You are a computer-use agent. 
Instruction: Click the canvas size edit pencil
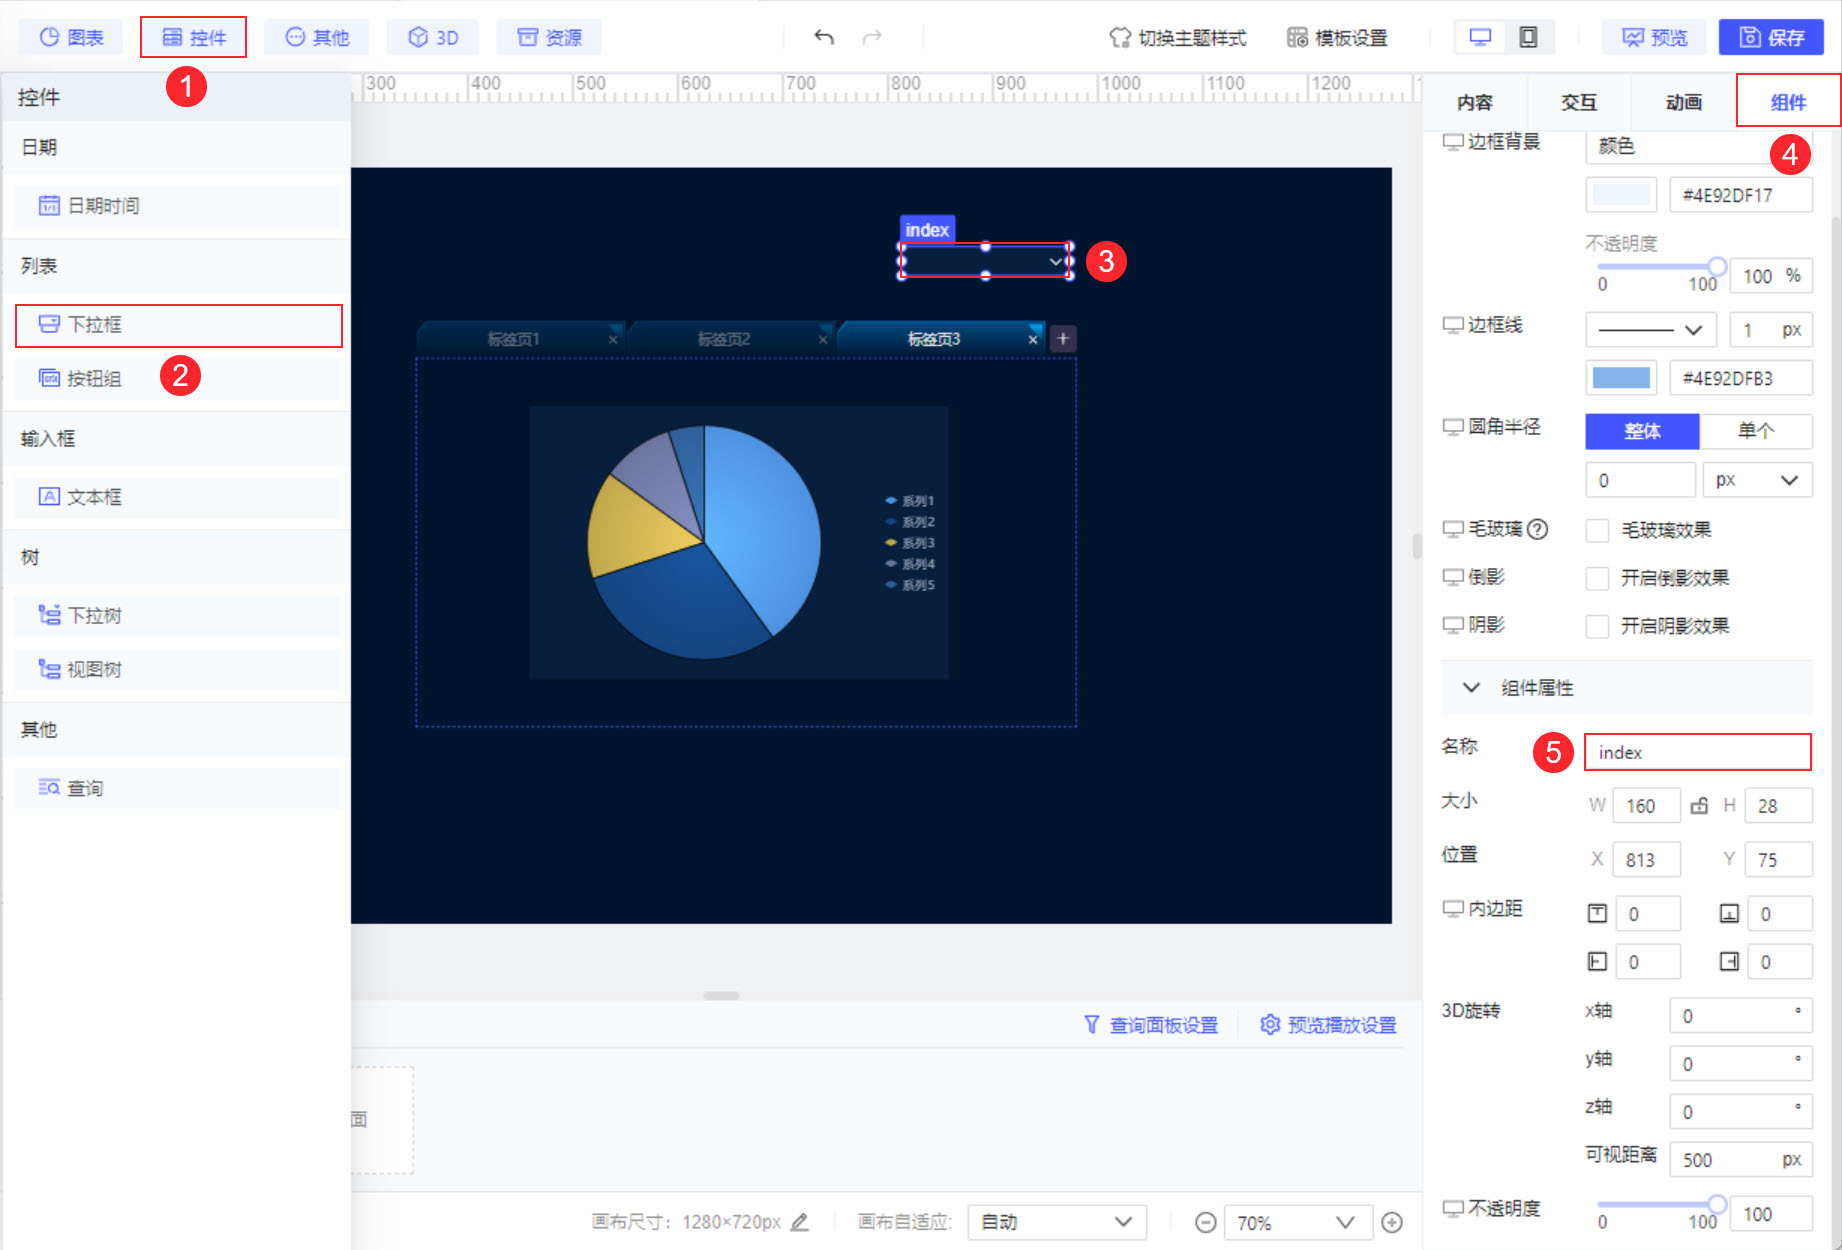point(799,1222)
